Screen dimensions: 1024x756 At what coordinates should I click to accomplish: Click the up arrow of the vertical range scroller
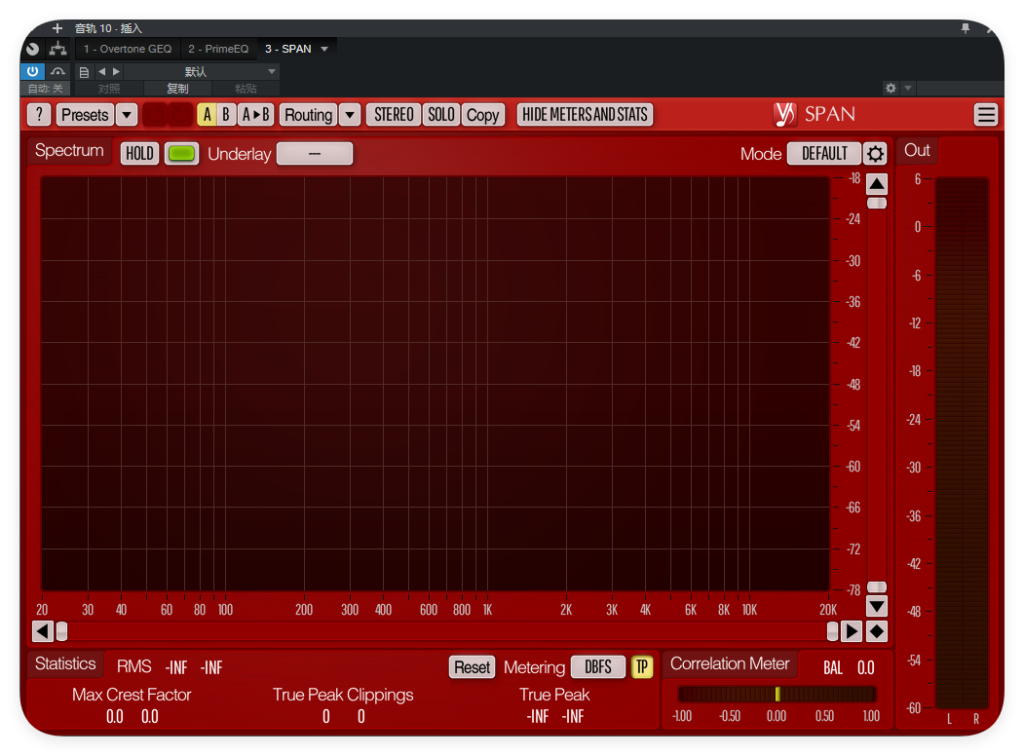(876, 184)
